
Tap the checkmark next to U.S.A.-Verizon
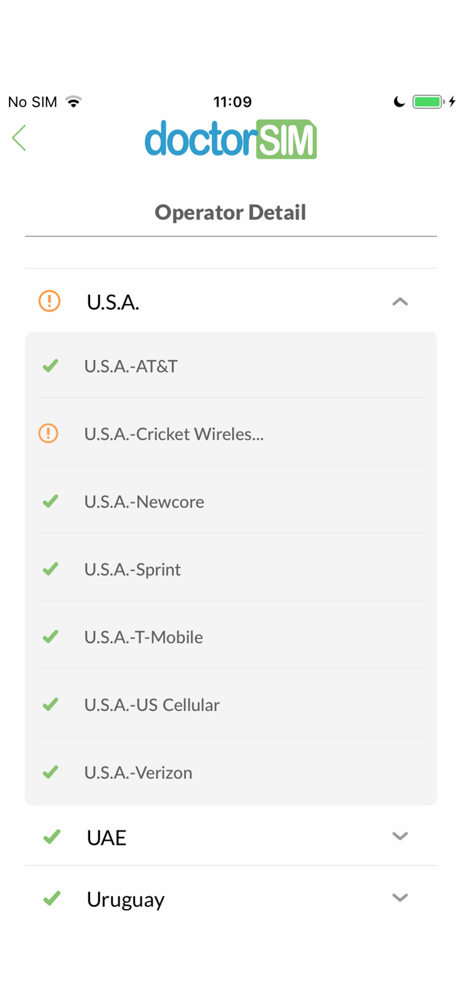pyautogui.click(x=50, y=772)
